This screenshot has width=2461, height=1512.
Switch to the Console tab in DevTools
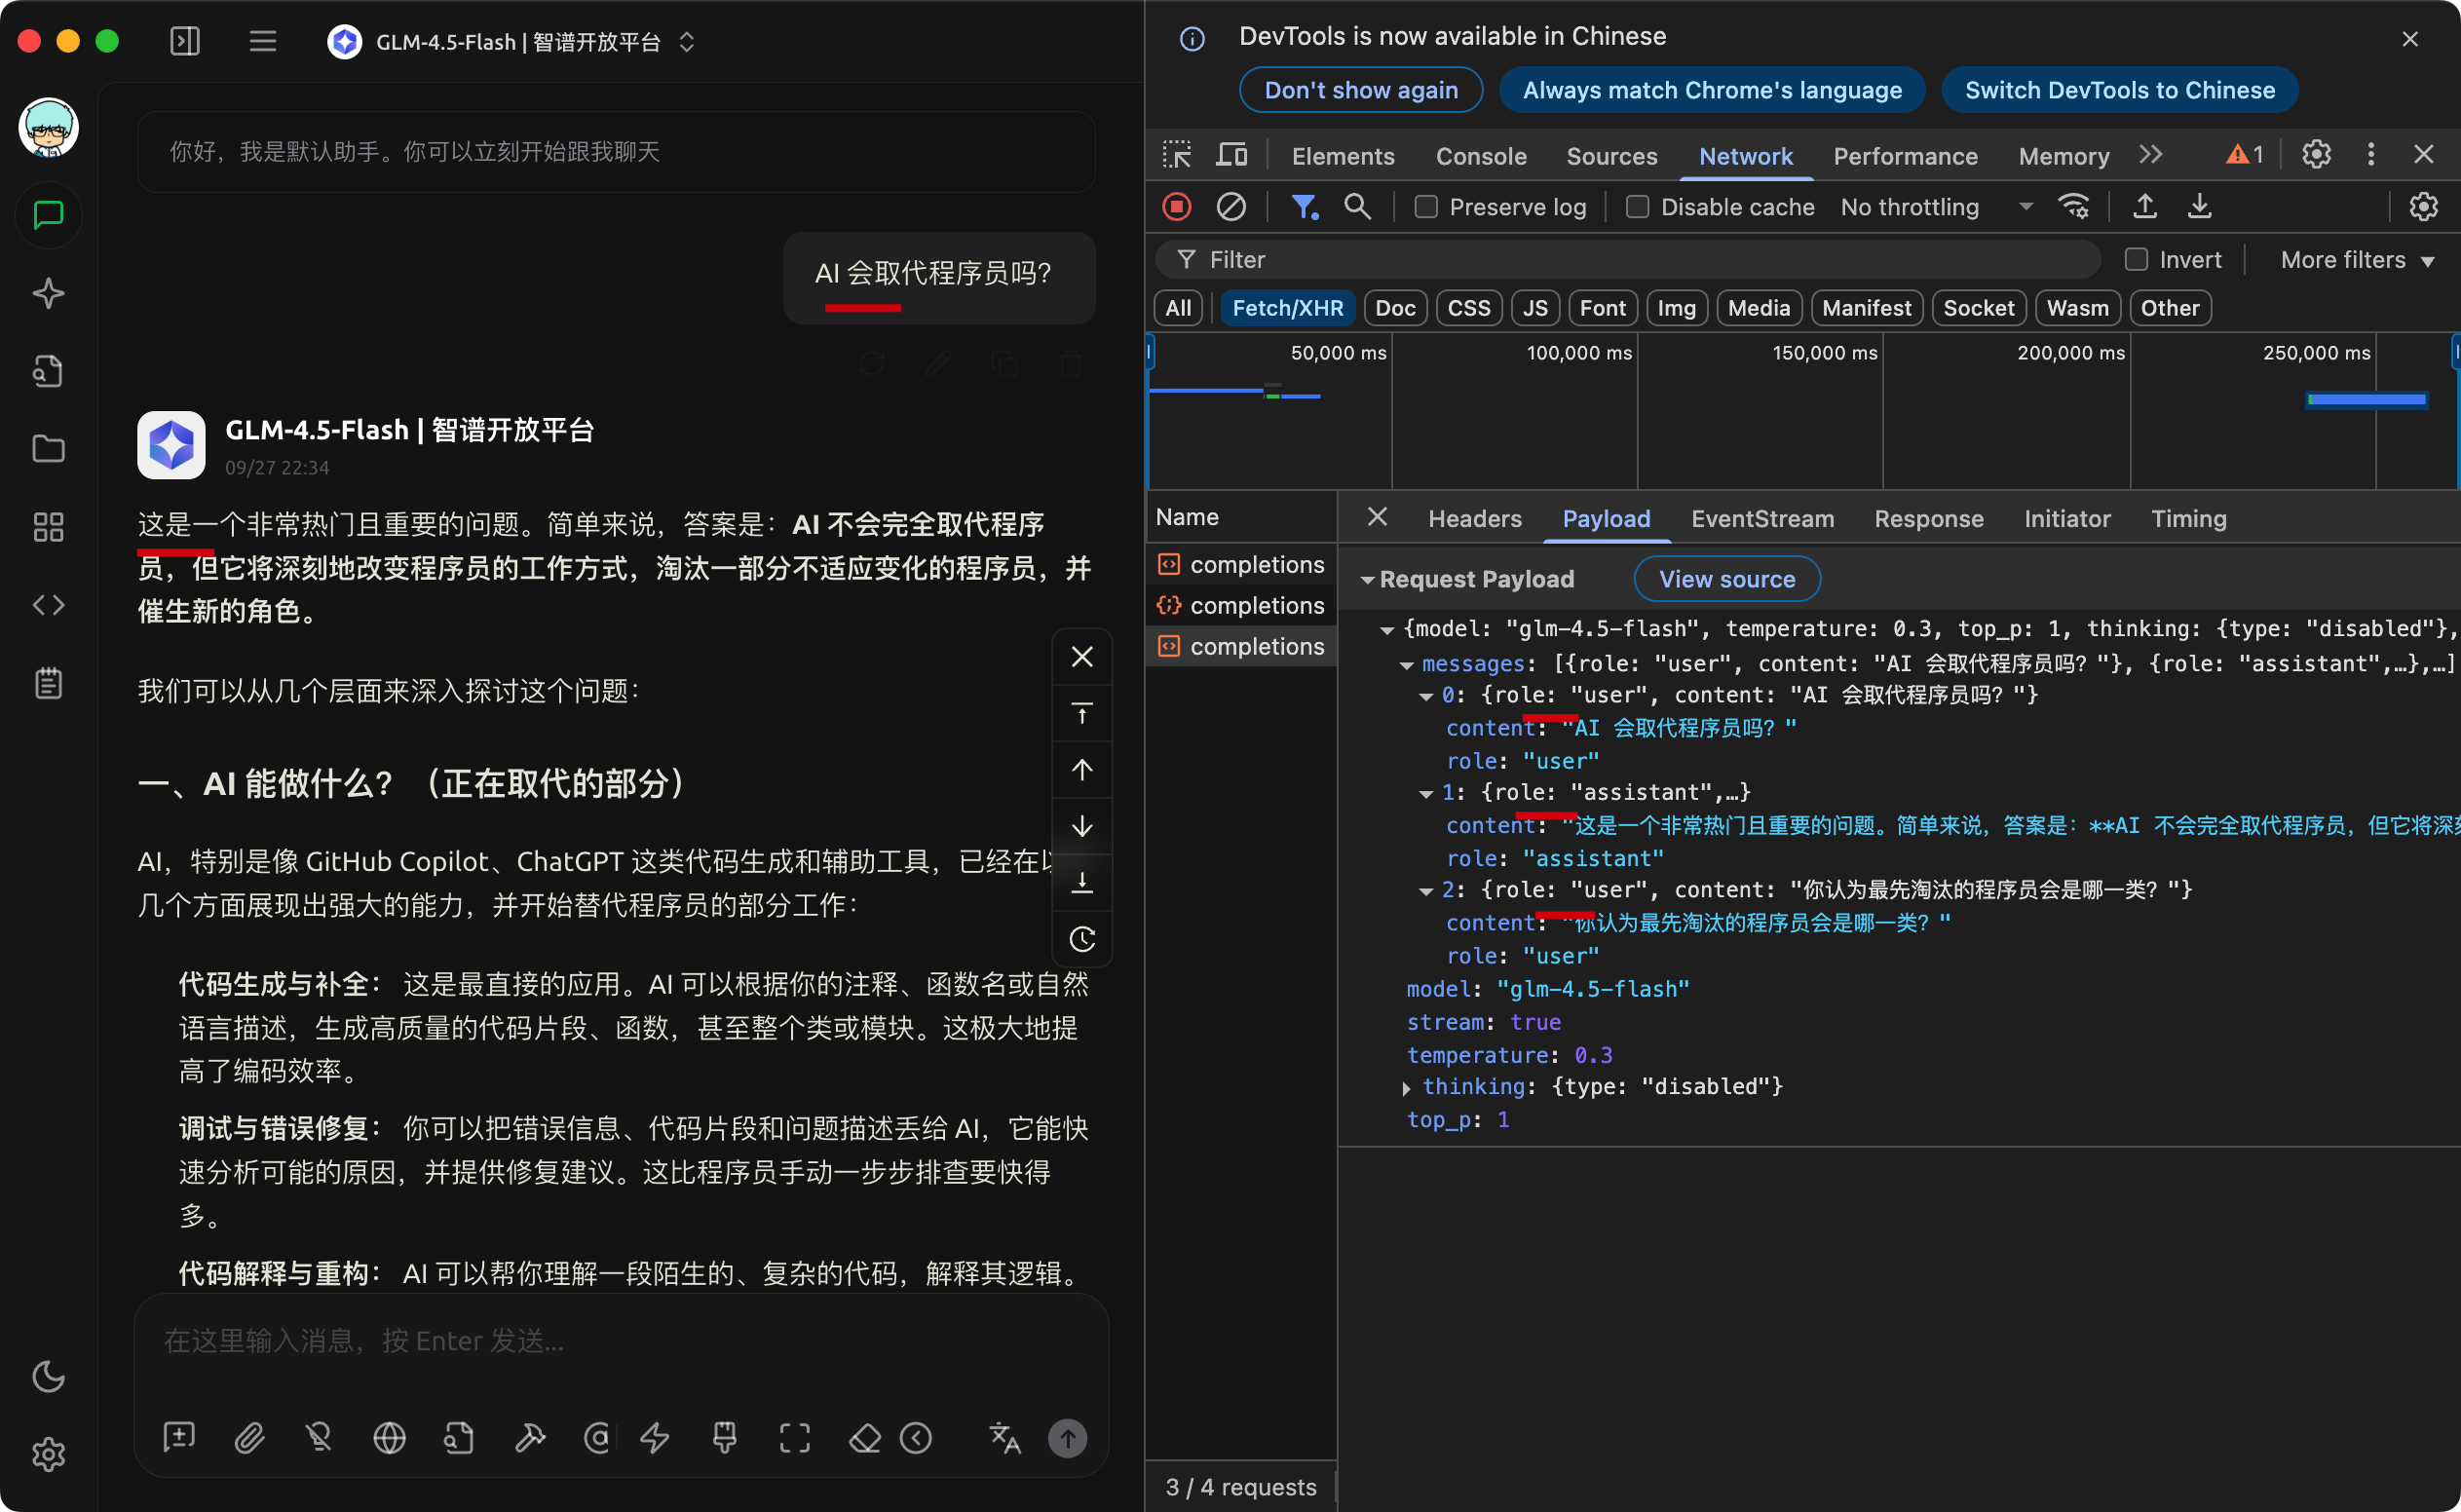pyautogui.click(x=1481, y=156)
